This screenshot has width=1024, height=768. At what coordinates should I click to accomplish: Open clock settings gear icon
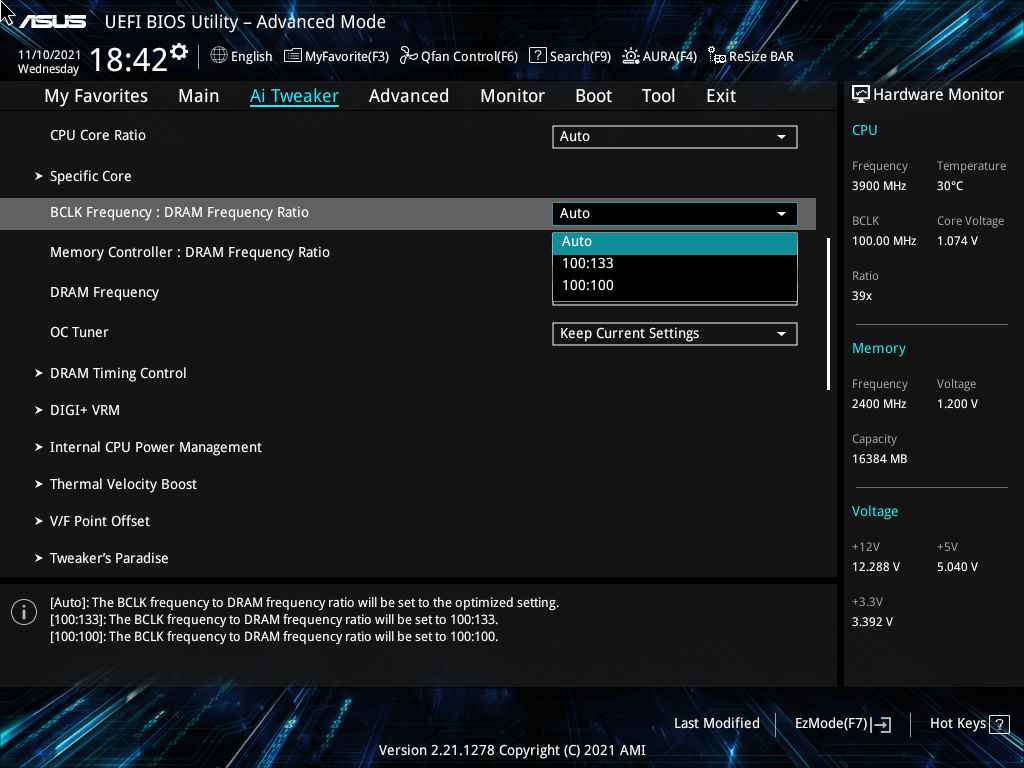click(x=179, y=52)
